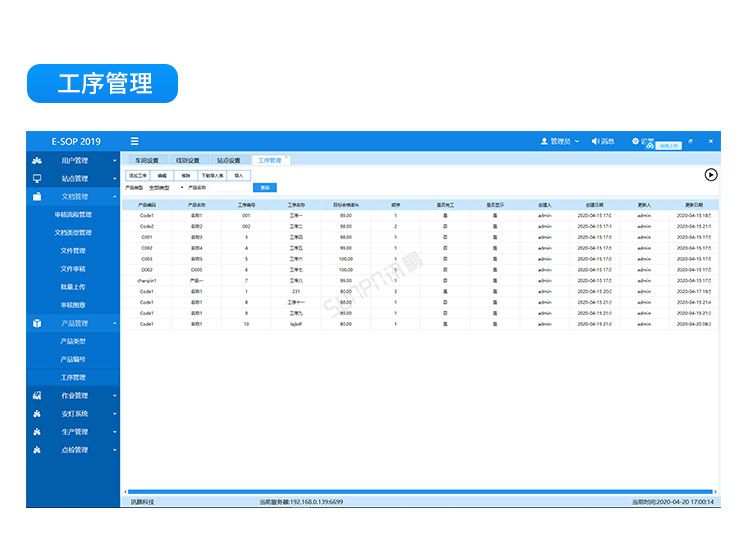Open 消息 messages speaker icon
750x543 pixels.
(x=595, y=141)
